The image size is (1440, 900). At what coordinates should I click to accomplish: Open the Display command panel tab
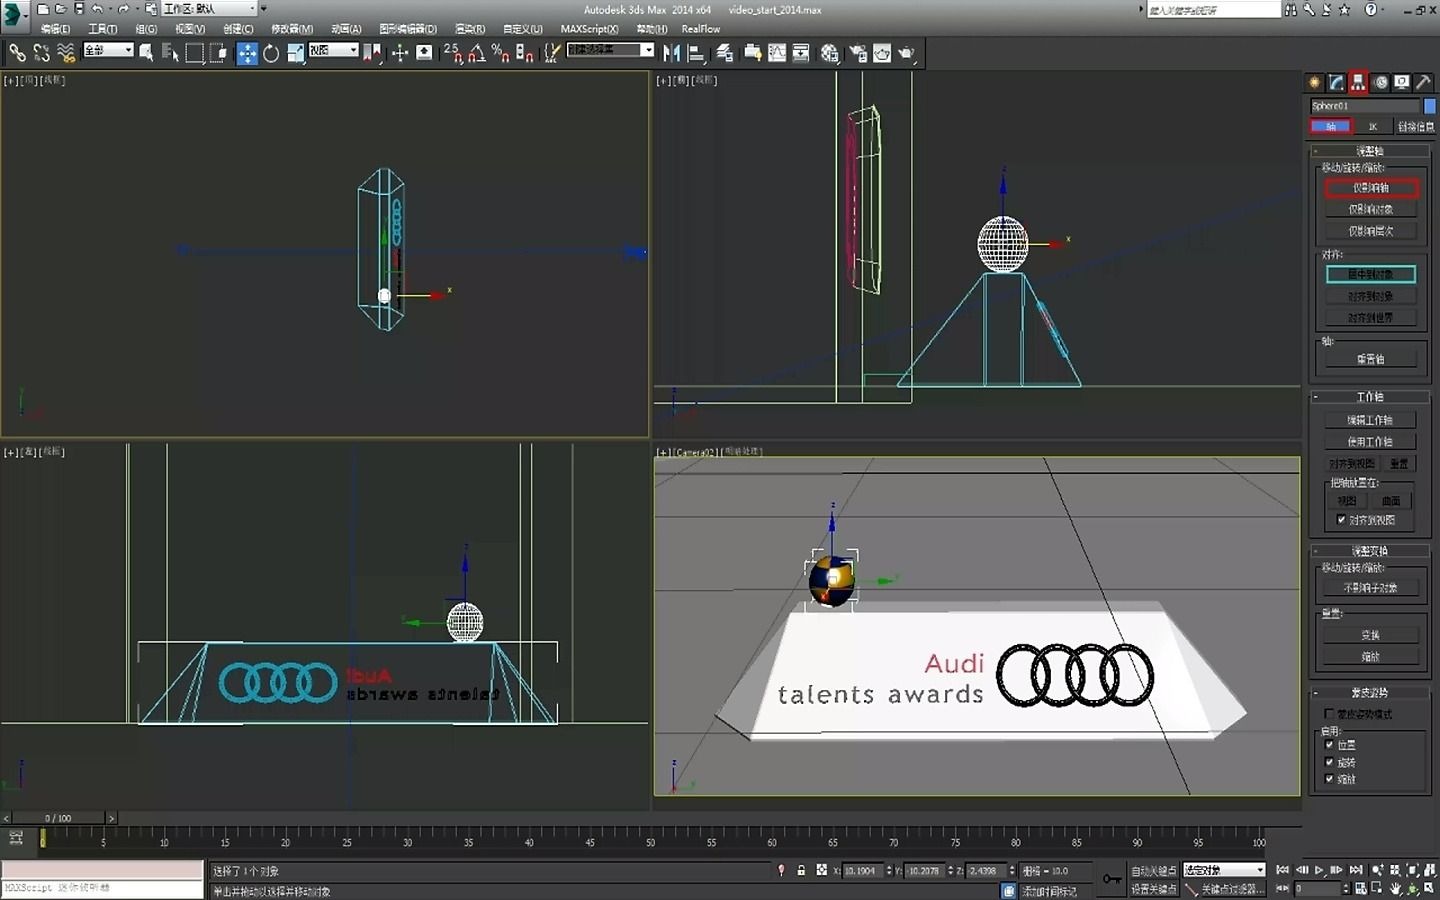(x=1402, y=82)
